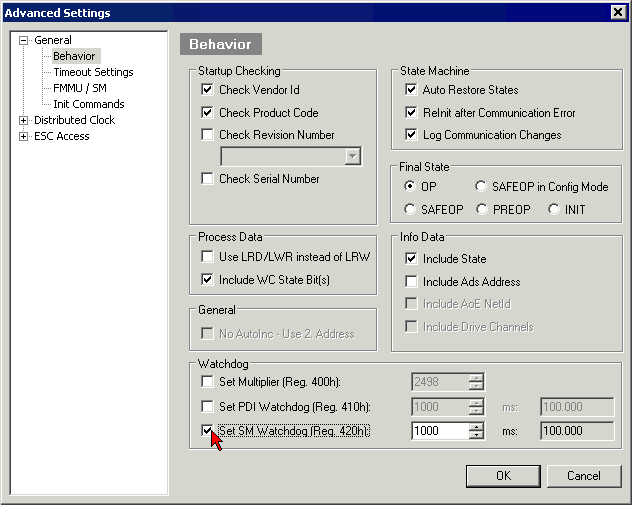
Task: Select INIT final state option
Action: (x=554, y=210)
